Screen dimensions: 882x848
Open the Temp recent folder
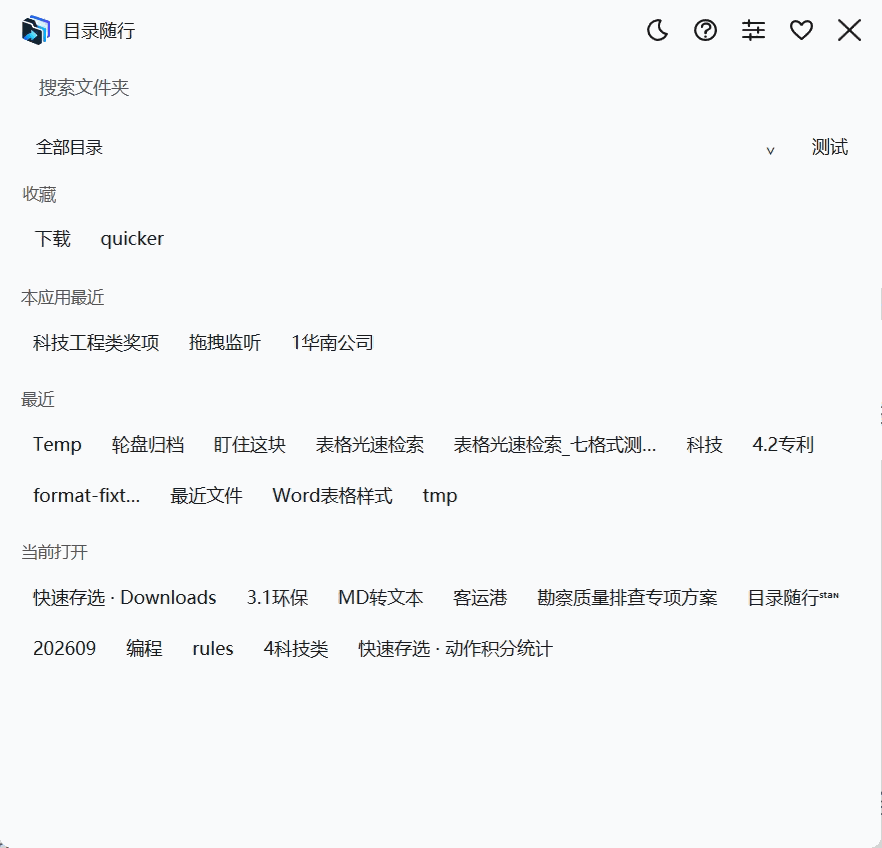click(x=57, y=445)
